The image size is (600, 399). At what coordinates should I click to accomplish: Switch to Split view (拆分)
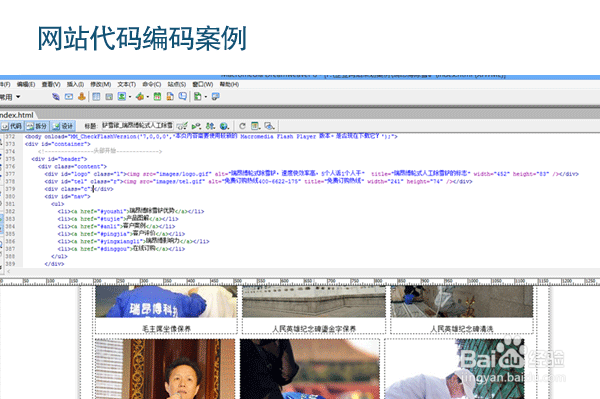37,126
